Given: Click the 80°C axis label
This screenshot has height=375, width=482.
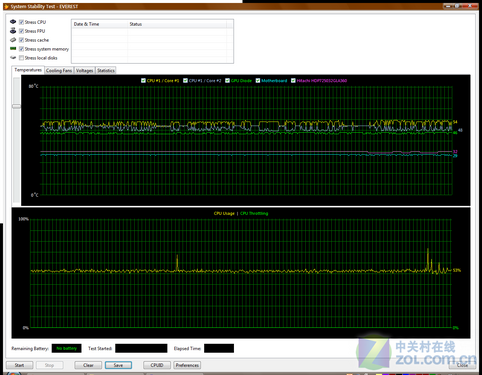Looking at the screenshot, I should pyautogui.click(x=34, y=86).
